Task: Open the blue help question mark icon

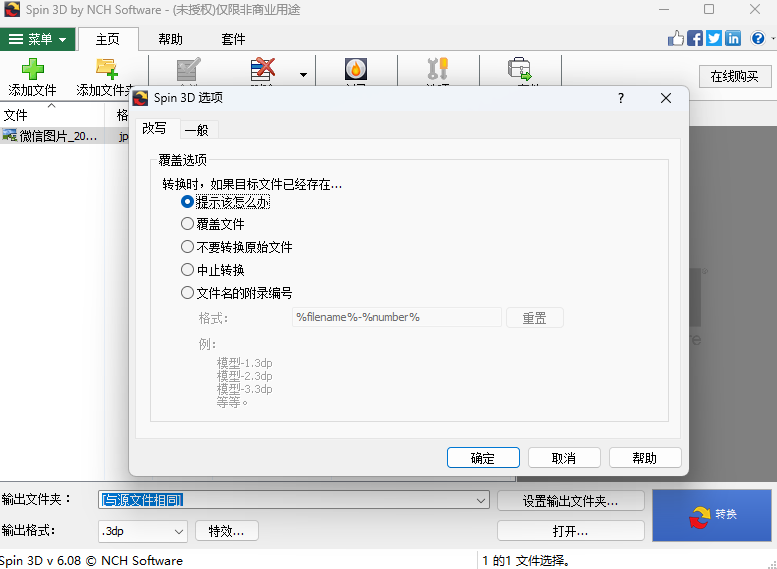Action: click(x=758, y=38)
